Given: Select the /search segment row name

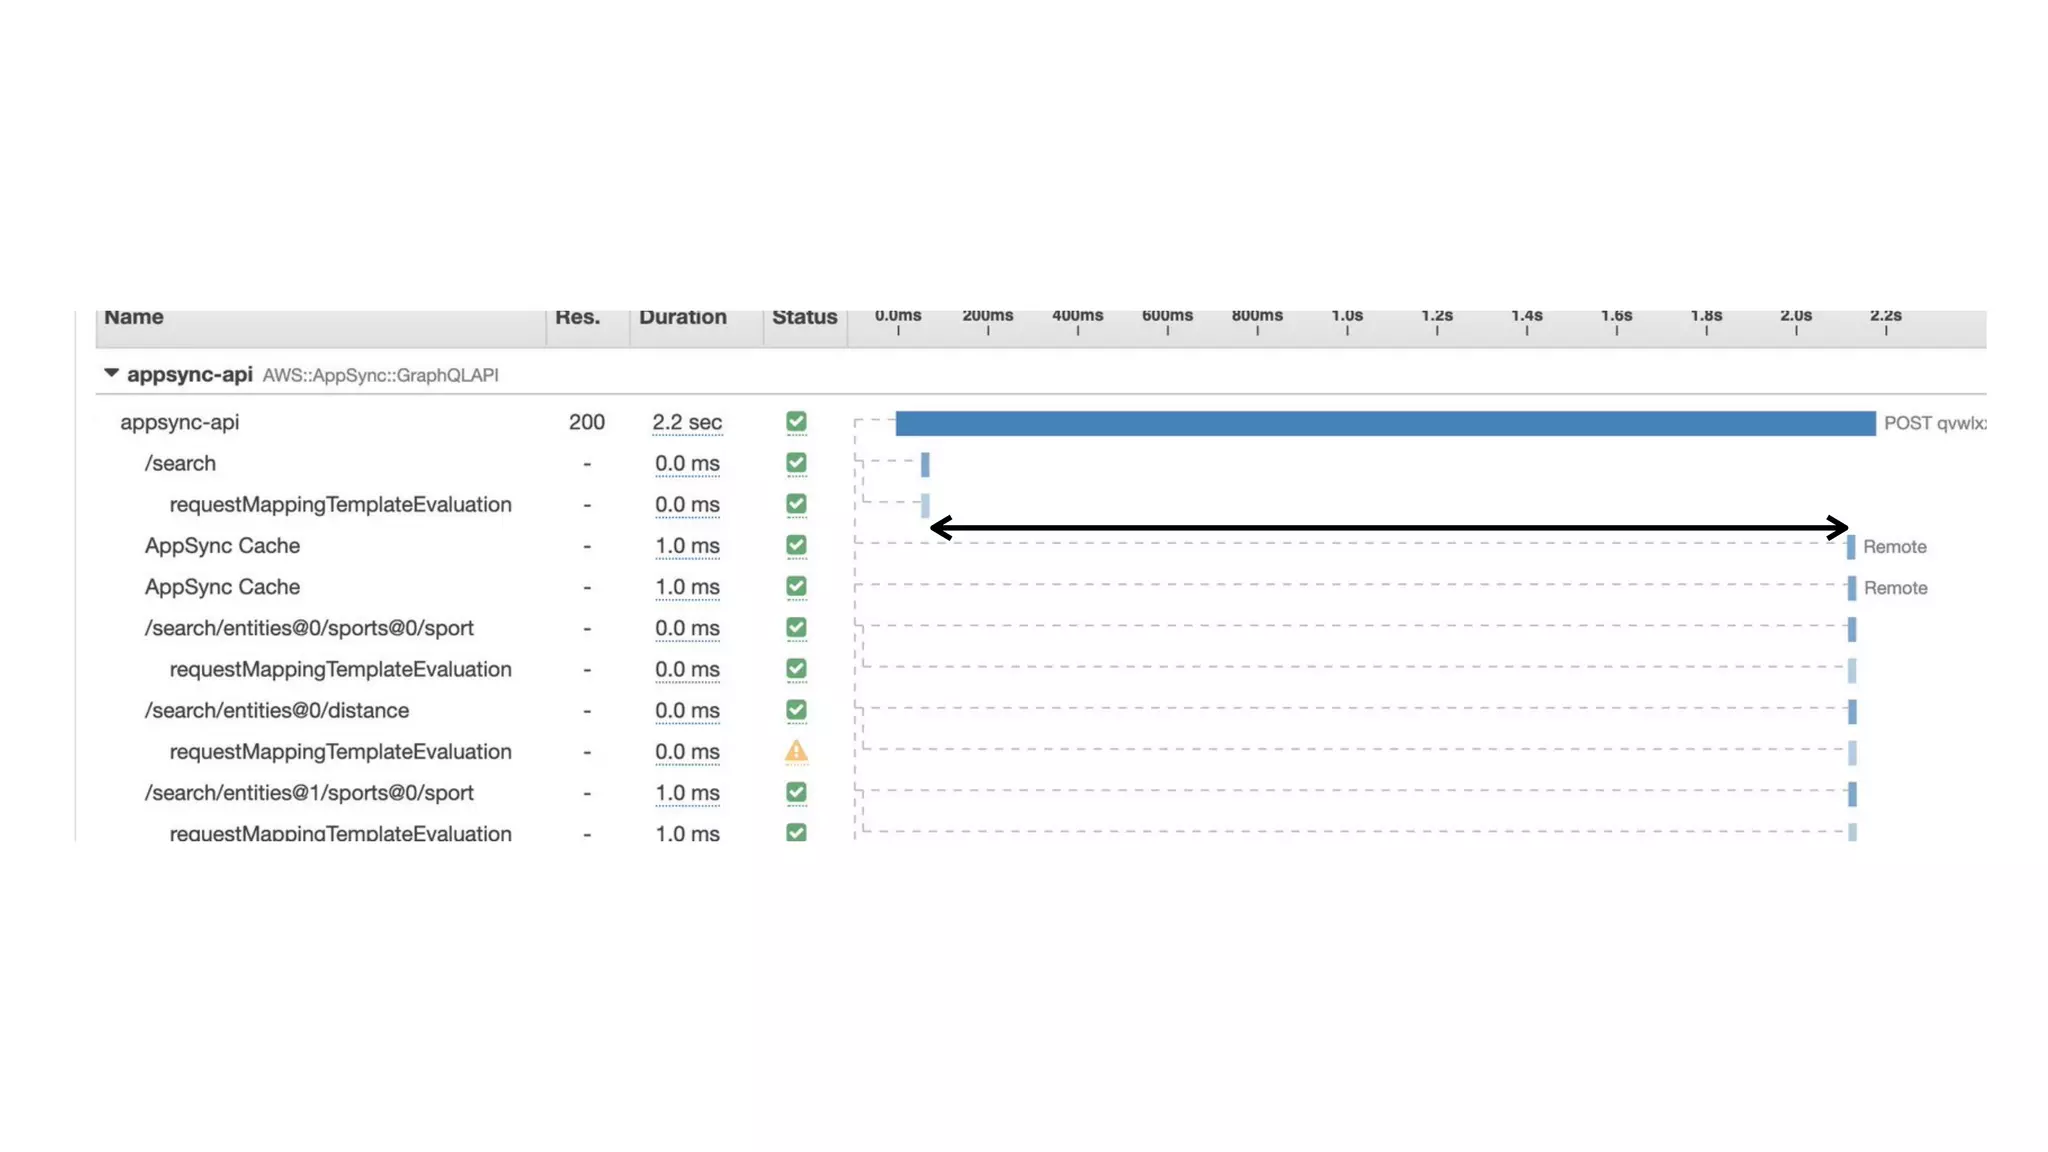Looking at the screenshot, I should (180, 463).
